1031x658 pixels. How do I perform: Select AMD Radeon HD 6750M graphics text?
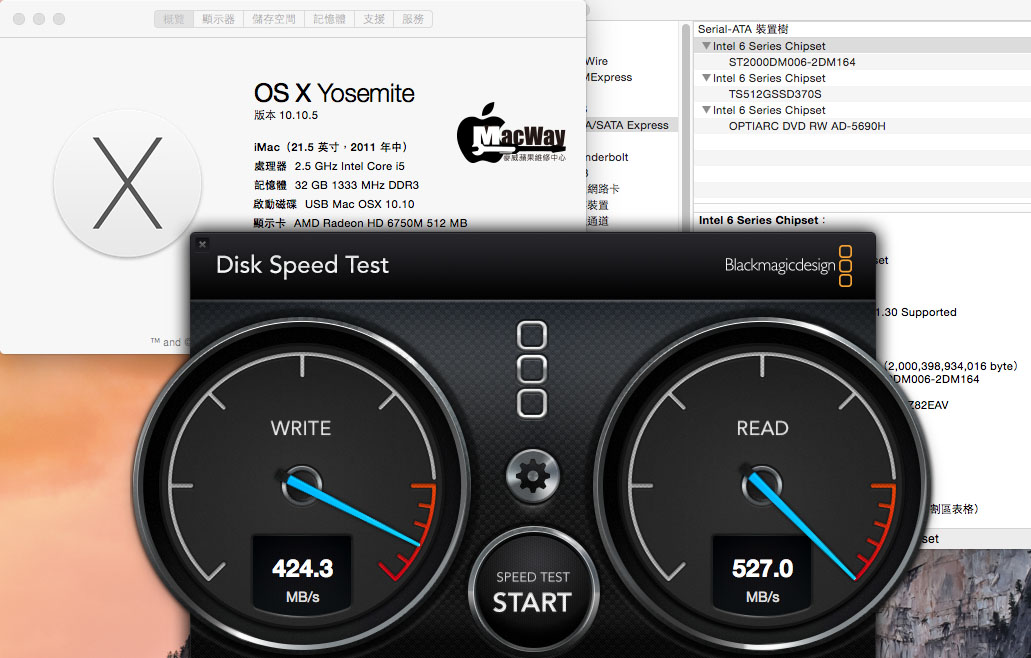click(380, 223)
